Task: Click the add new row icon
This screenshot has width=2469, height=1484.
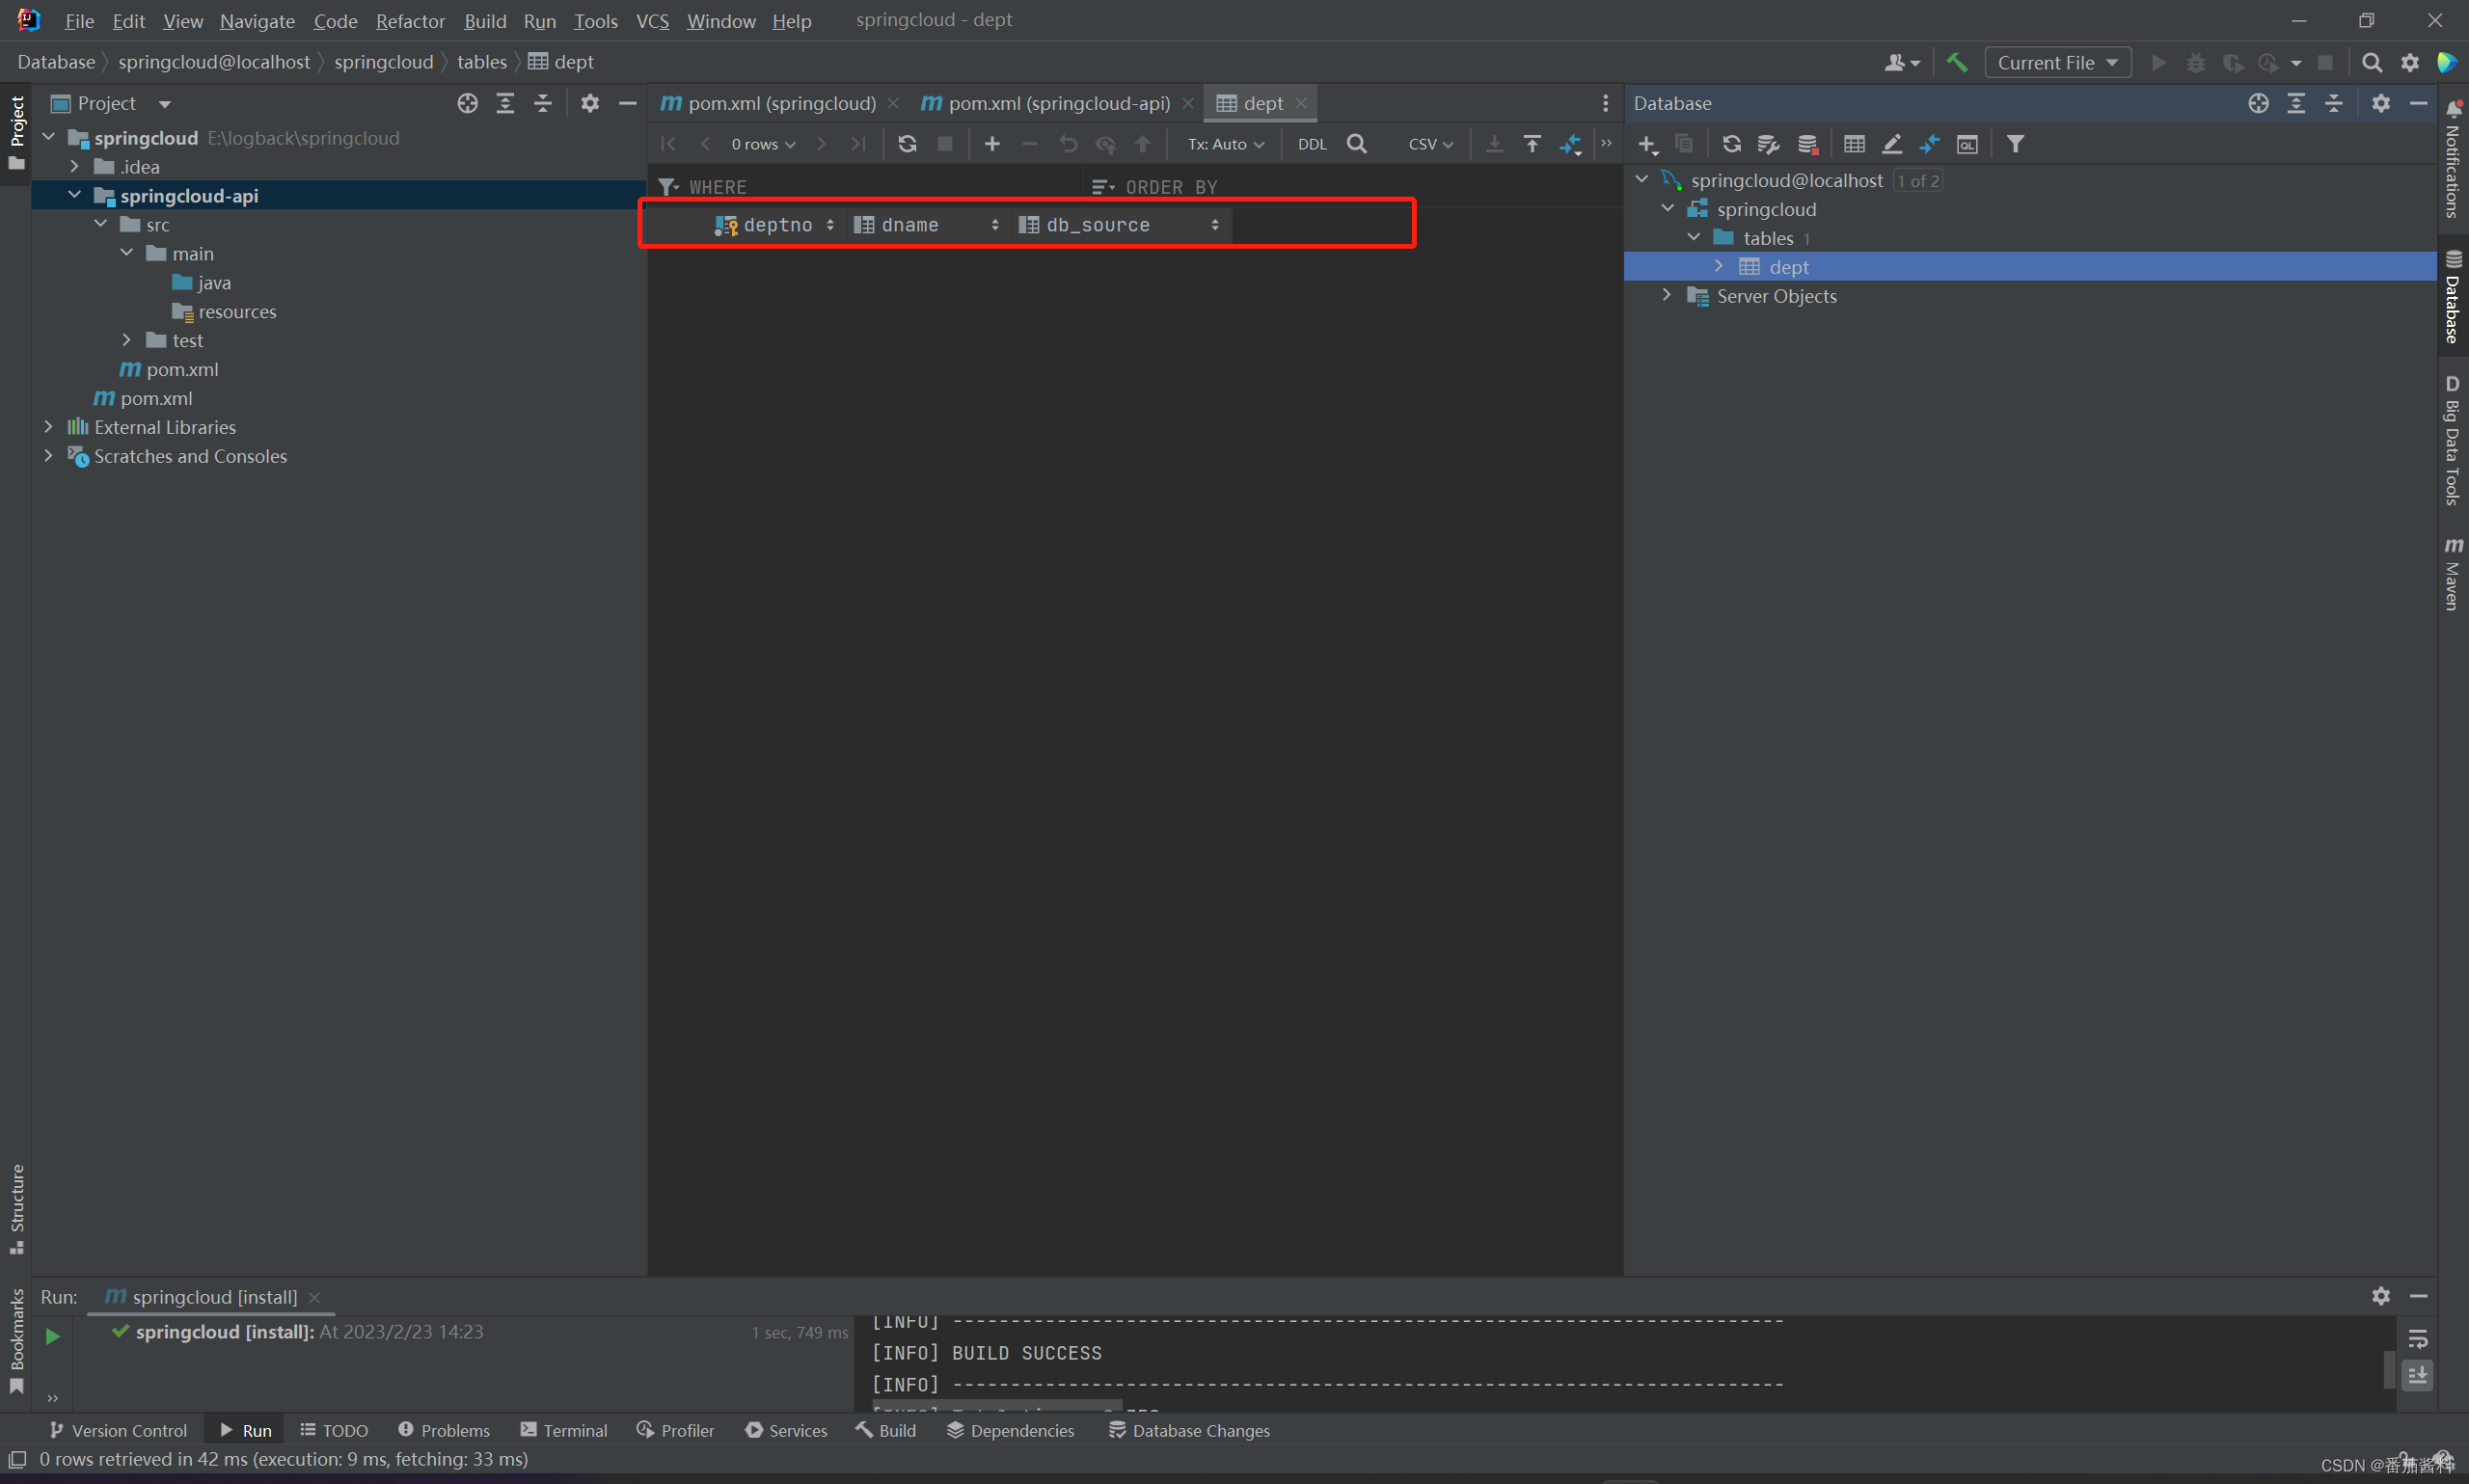Action: 988,145
